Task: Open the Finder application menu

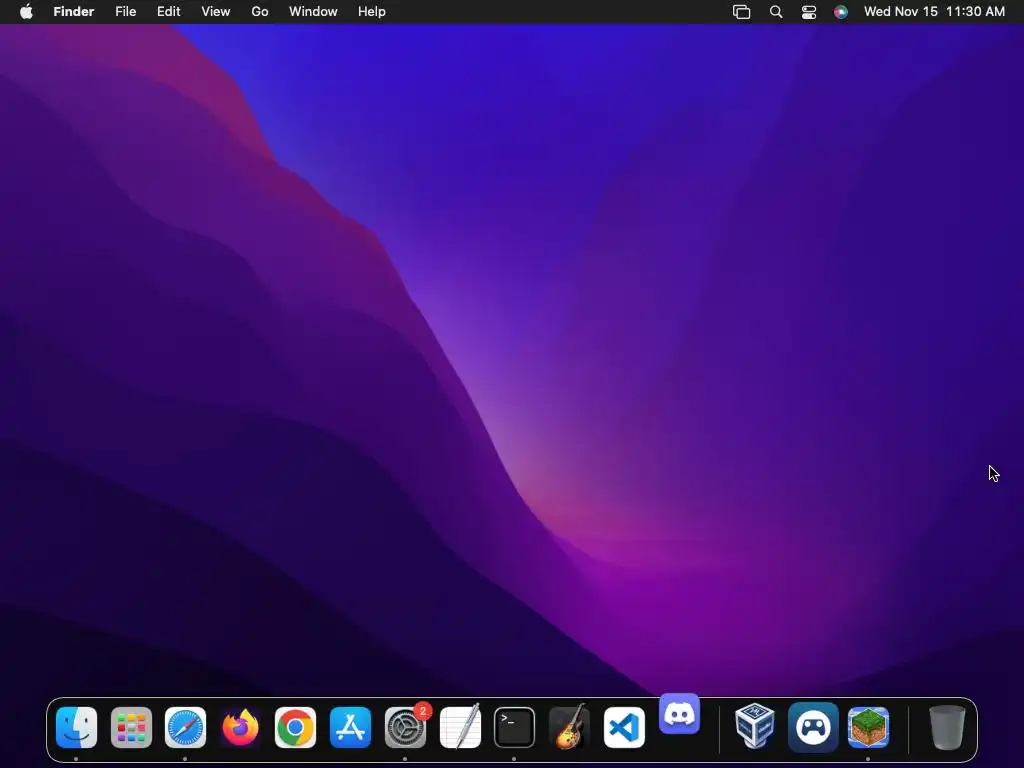Action: (x=74, y=12)
